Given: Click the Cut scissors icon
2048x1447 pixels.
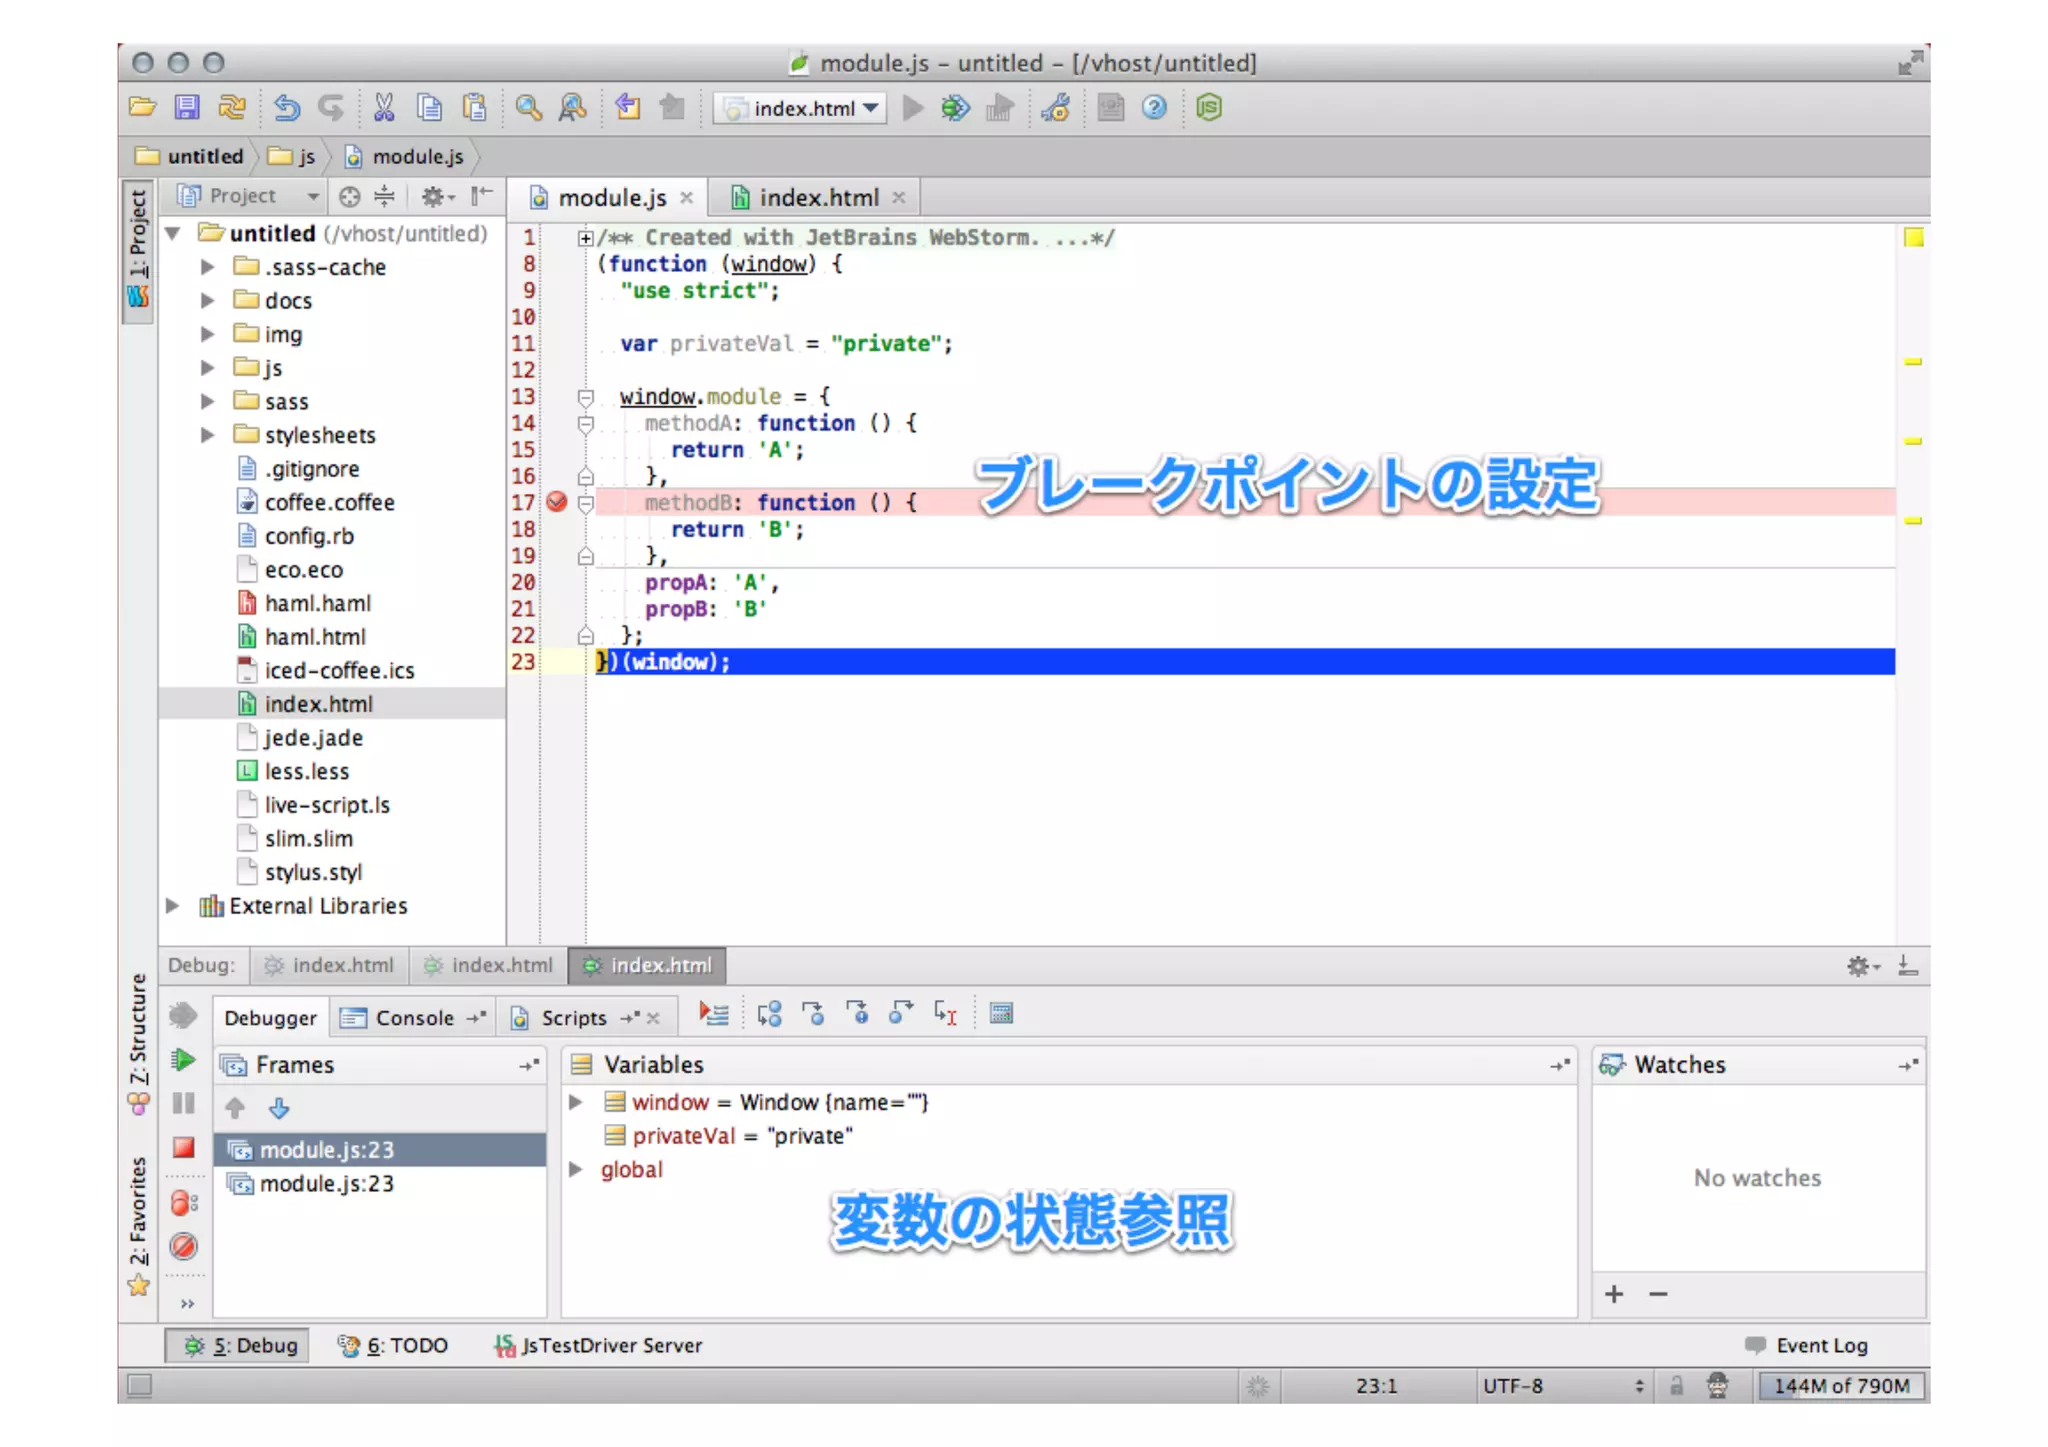Looking at the screenshot, I should click(383, 107).
